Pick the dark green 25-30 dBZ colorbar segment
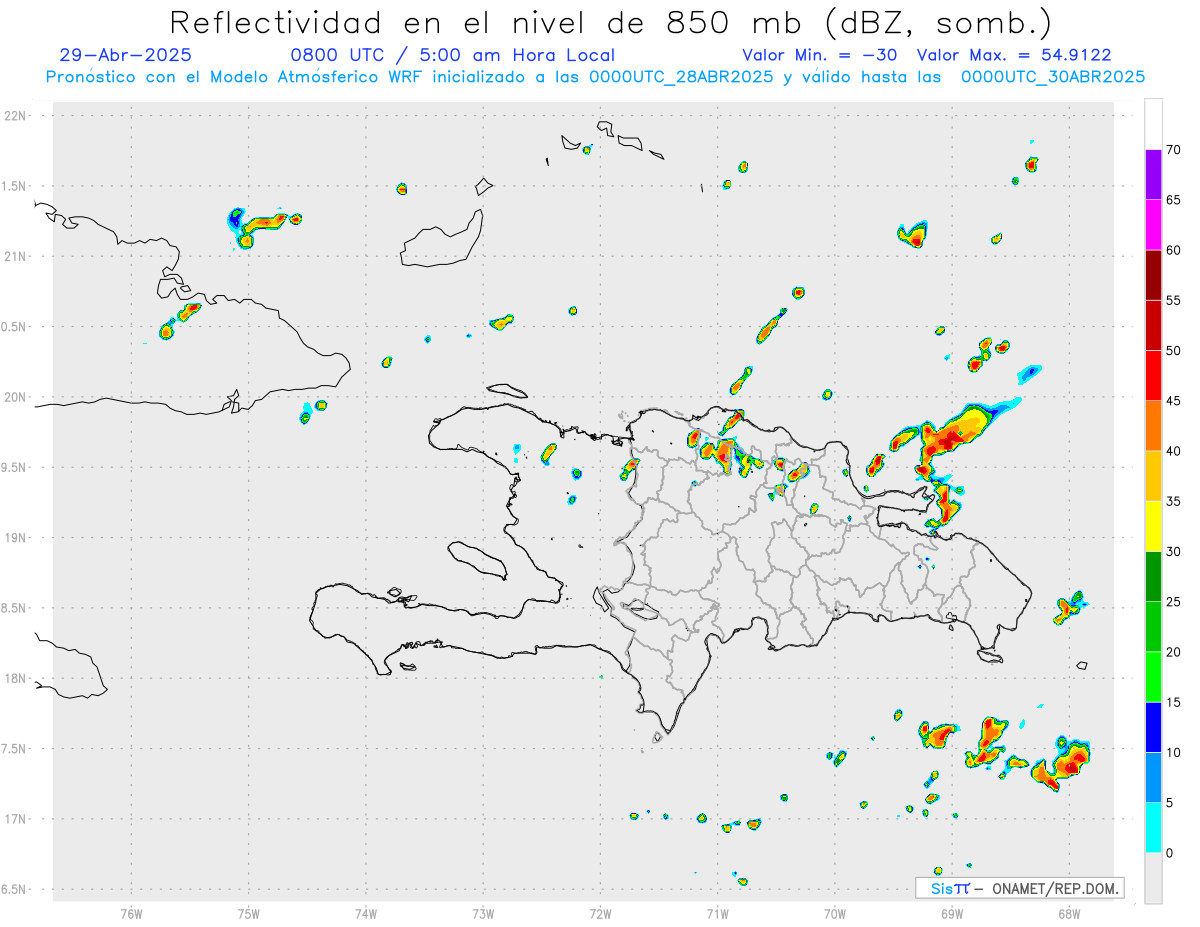The width and height of the screenshot is (1200, 927). (x=1153, y=577)
